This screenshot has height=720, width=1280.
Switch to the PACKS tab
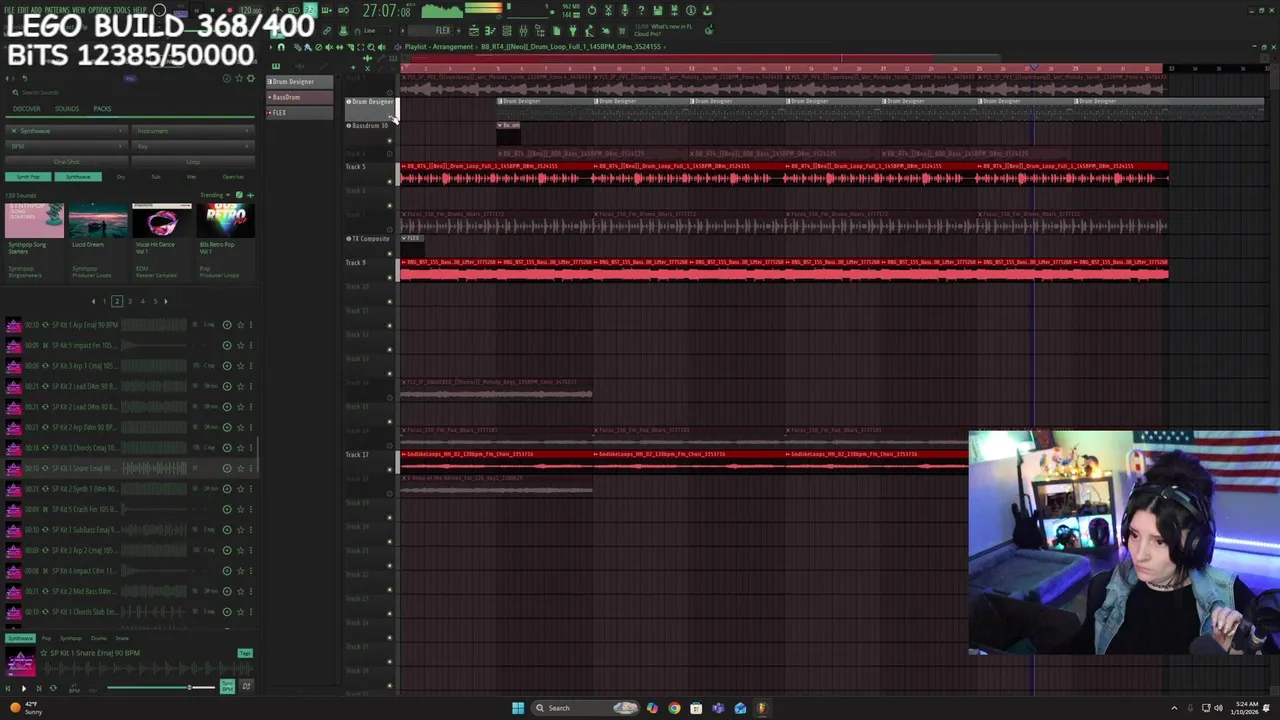[x=102, y=108]
